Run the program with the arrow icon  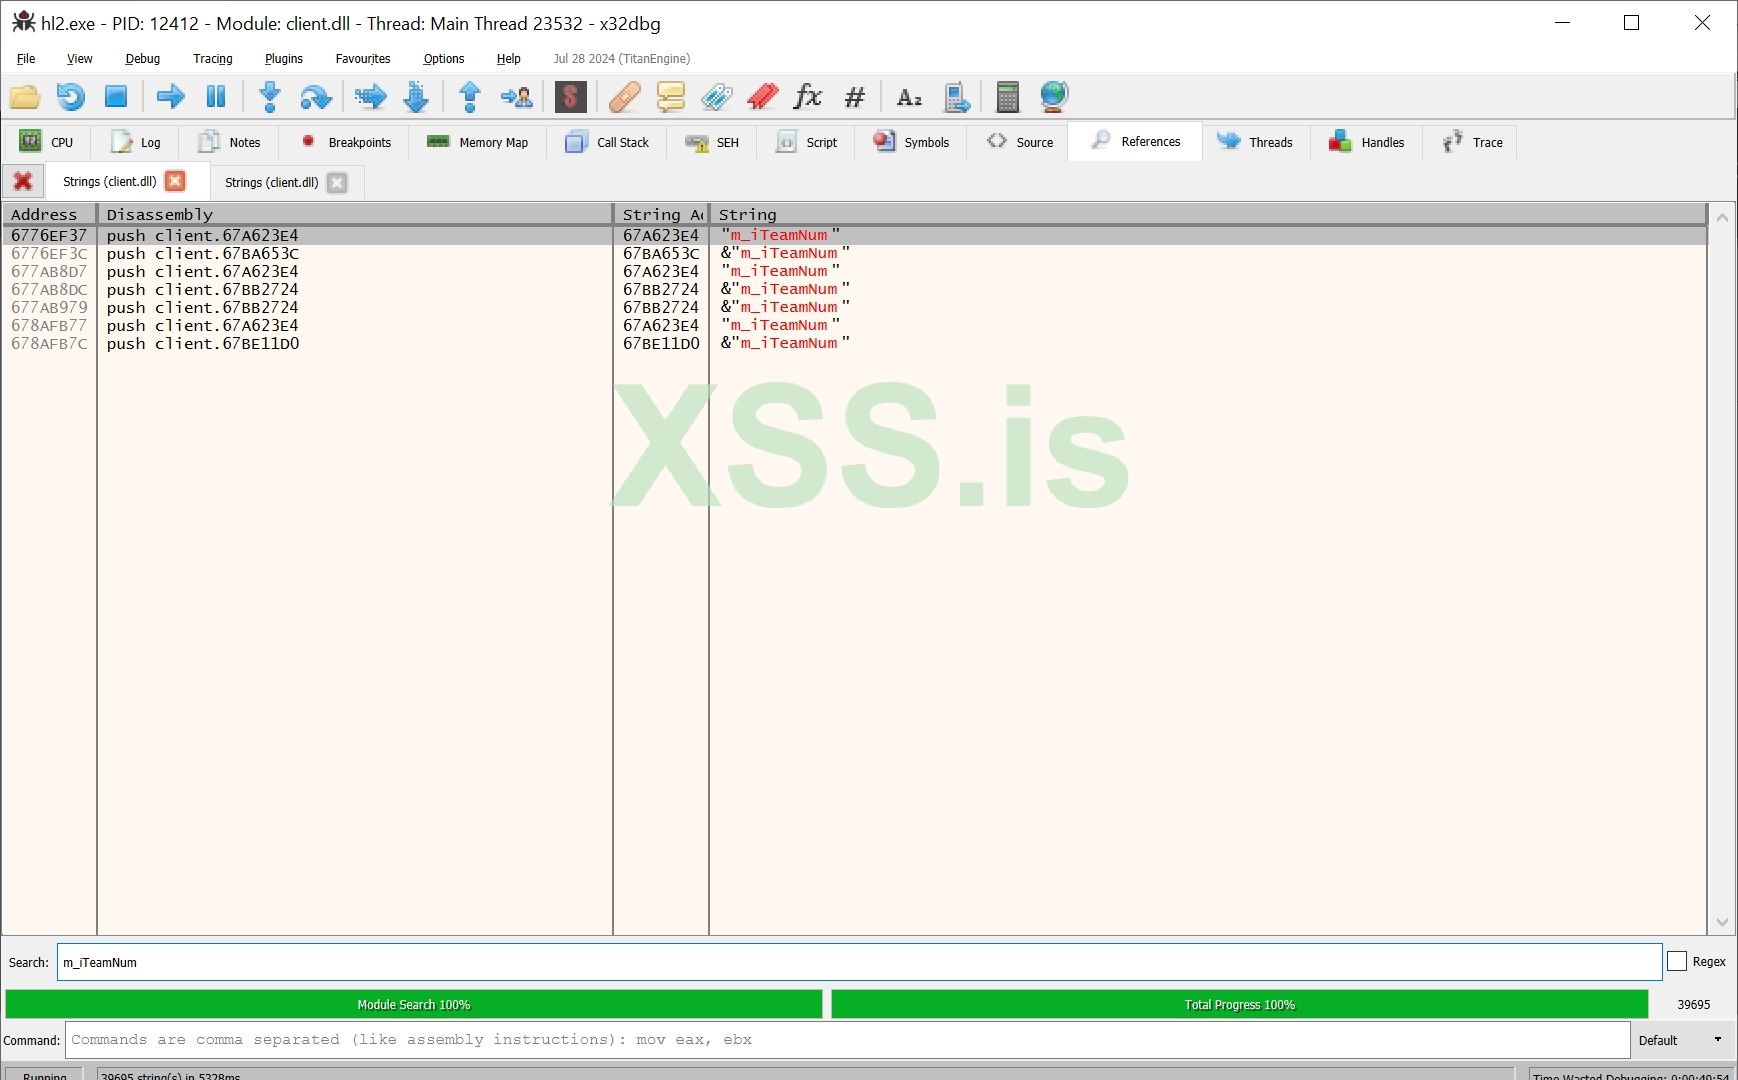[x=171, y=97]
